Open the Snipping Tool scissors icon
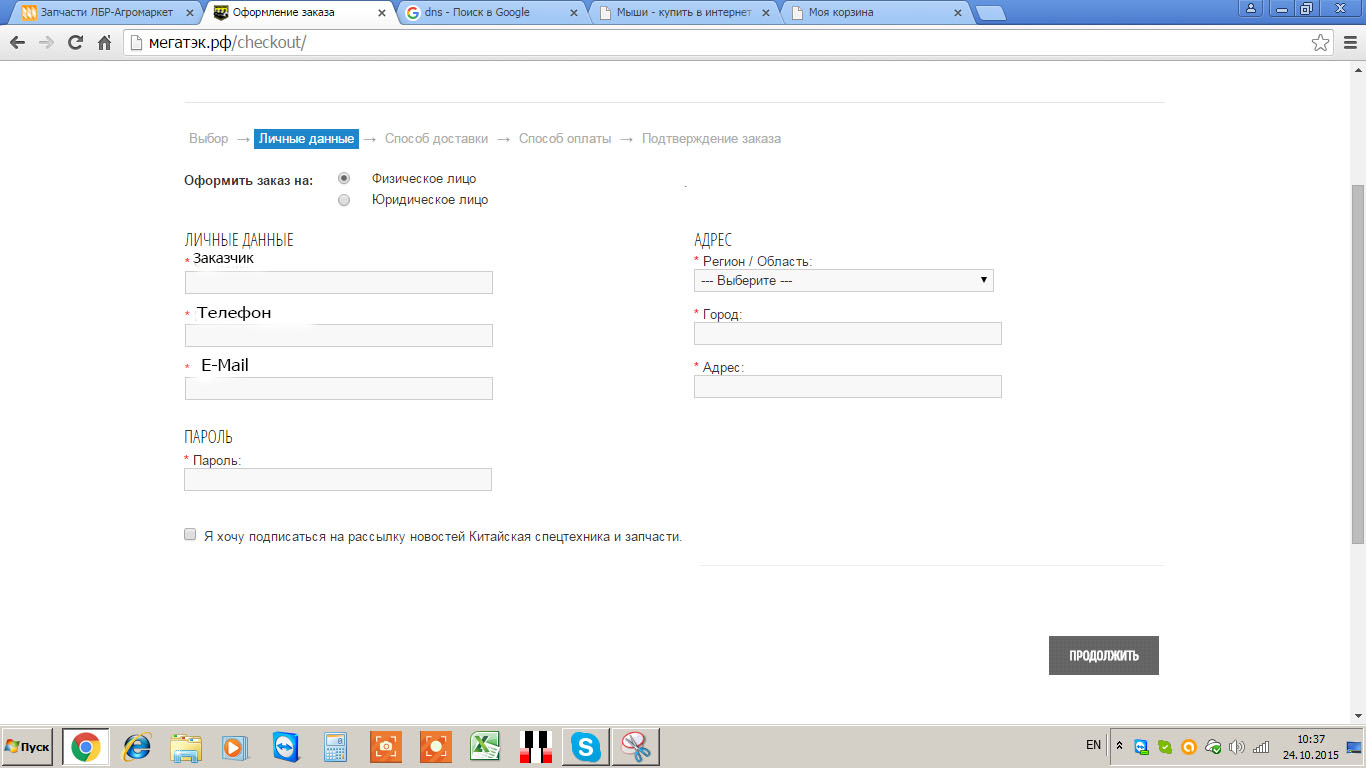1366x768 pixels. point(635,747)
